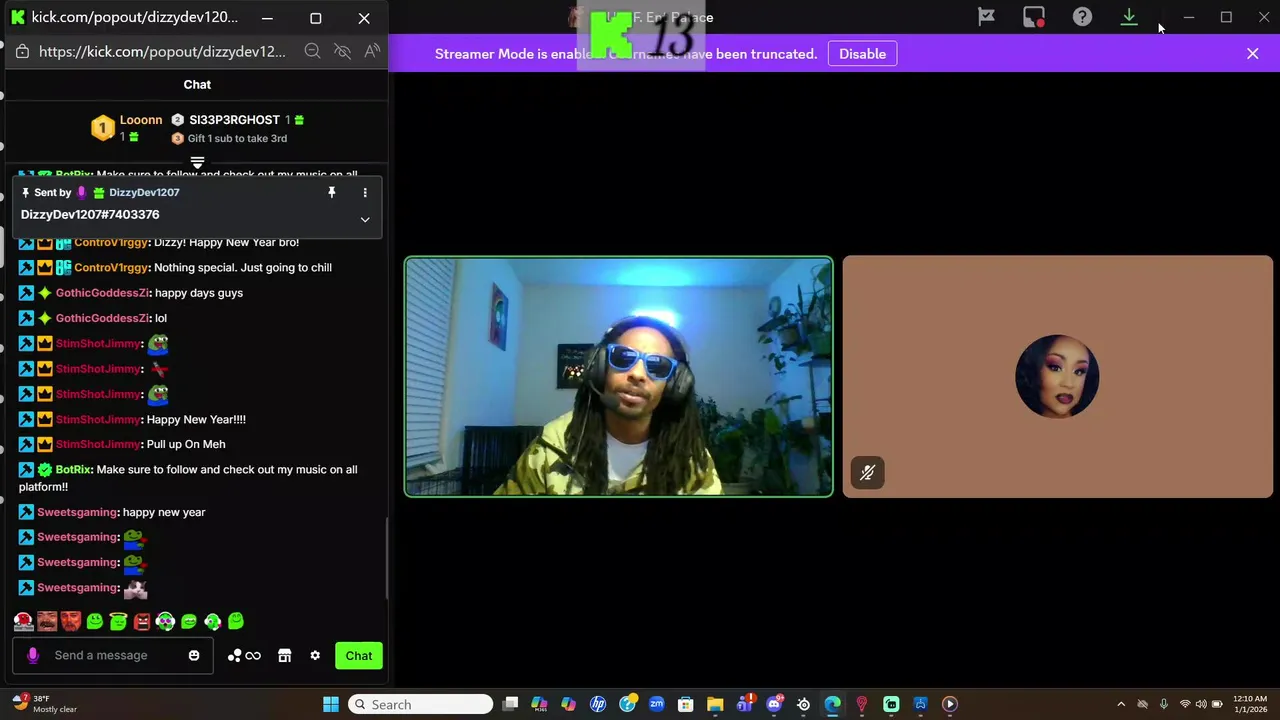The height and width of the screenshot is (720, 1280).
Task: Click the chat scrollbar thumb
Action: (386, 558)
